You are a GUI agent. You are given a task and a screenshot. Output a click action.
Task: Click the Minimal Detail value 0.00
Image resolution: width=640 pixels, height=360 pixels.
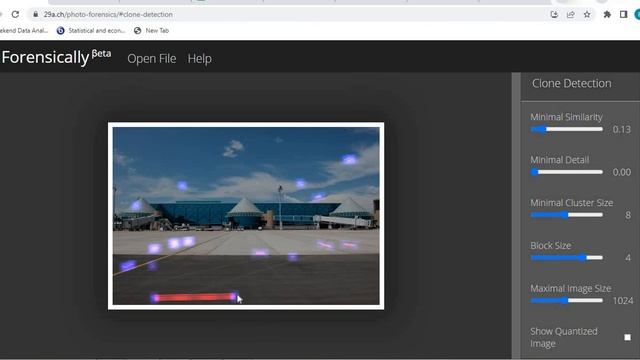[622, 172]
